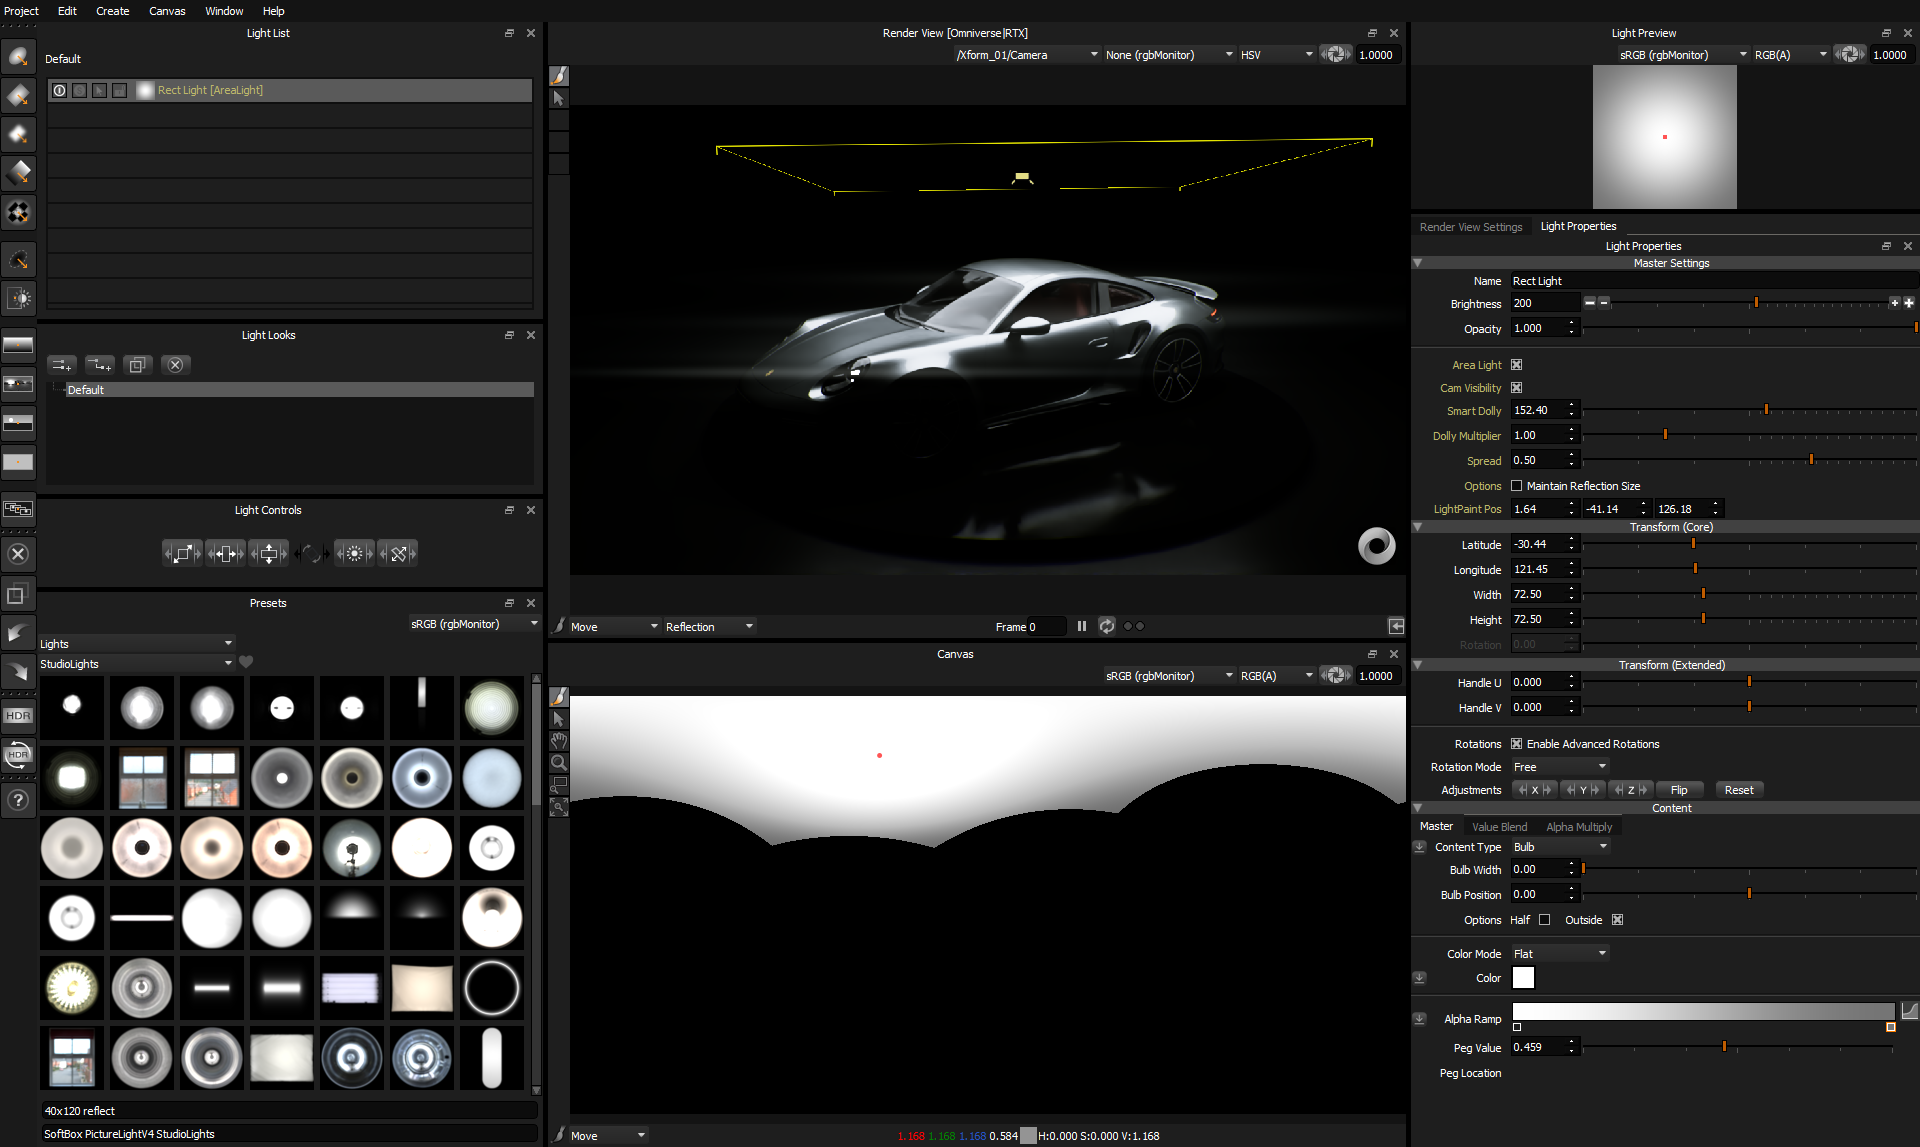Screen dimensions: 1920x1147
Task: Click Duplicate Light Look icon
Action: 137,365
